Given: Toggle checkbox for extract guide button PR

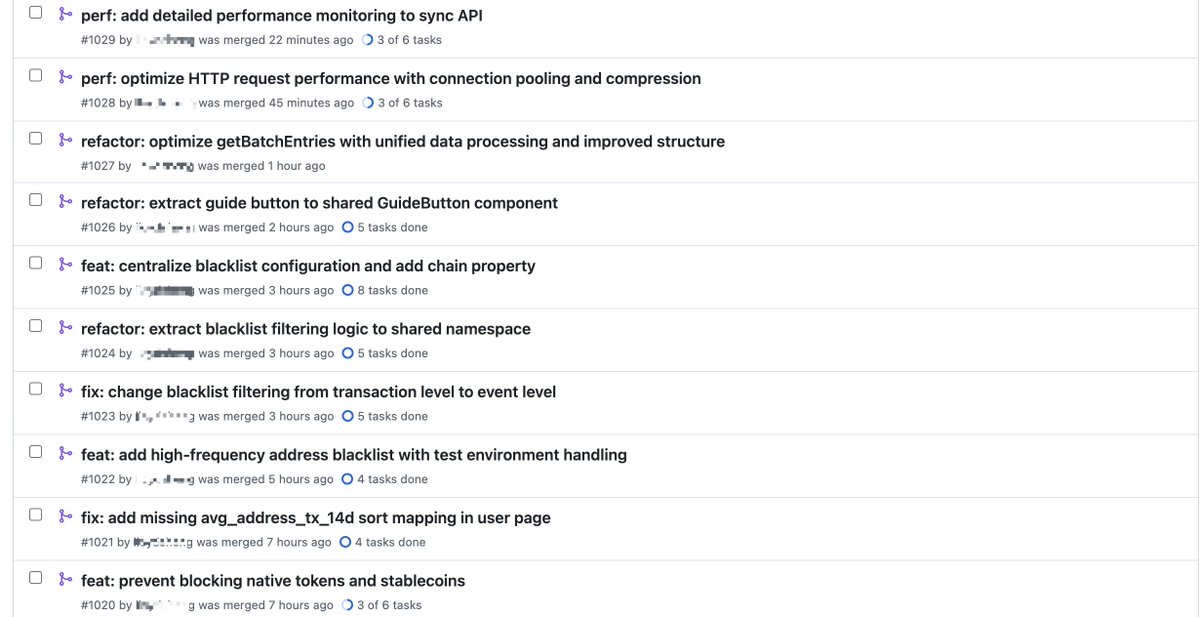Looking at the screenshot, I should (36, 200).
